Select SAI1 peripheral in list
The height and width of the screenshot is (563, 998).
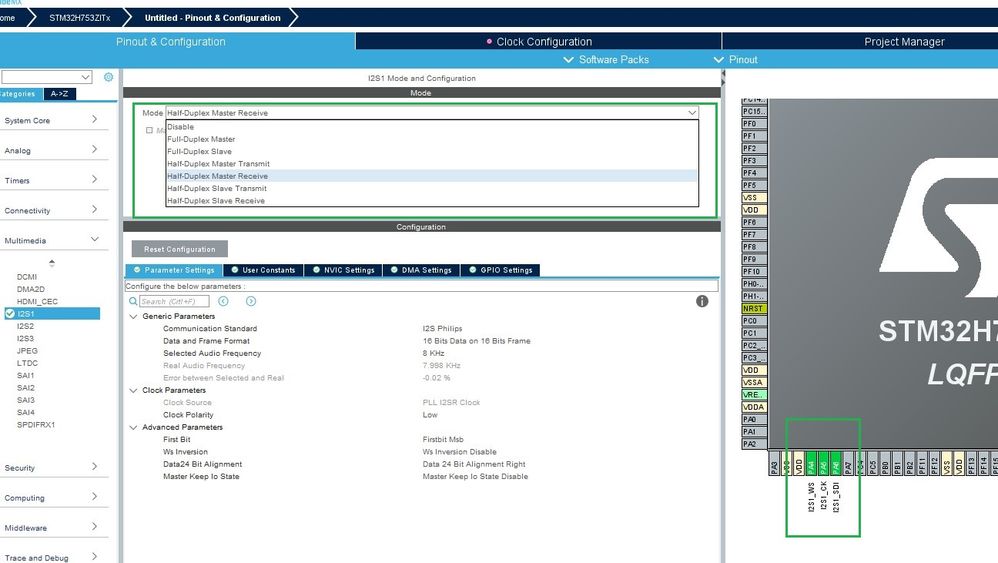click(x=25, y=375)
